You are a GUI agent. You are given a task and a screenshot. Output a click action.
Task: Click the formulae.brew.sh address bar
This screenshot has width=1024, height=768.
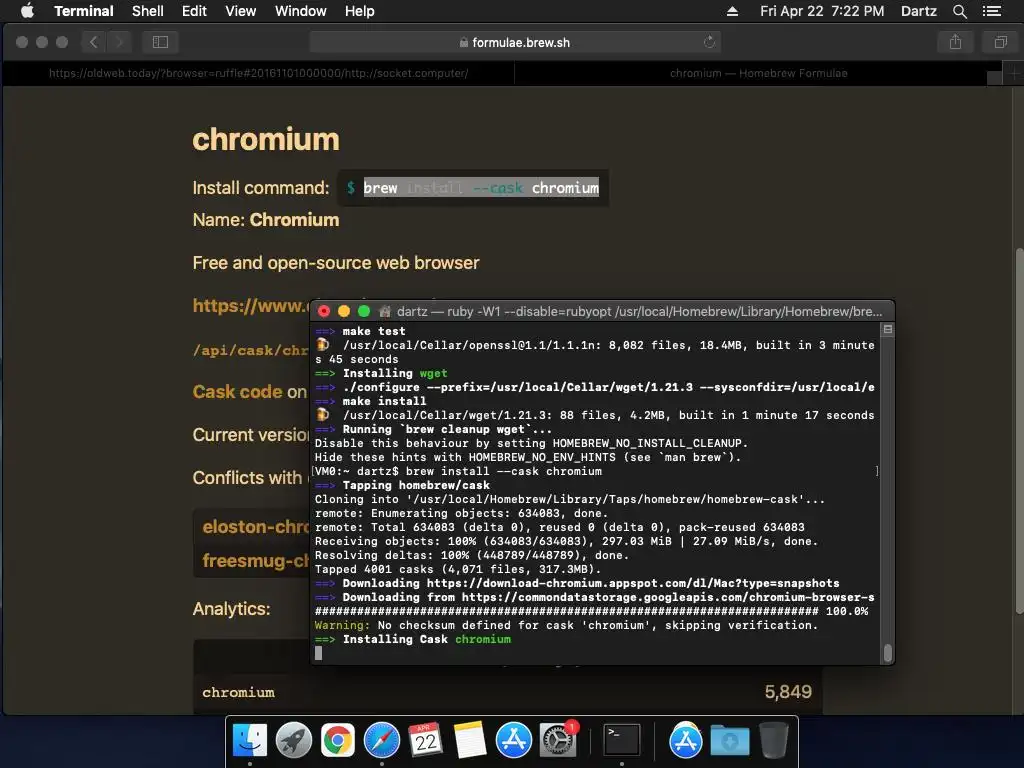[515, 42]
